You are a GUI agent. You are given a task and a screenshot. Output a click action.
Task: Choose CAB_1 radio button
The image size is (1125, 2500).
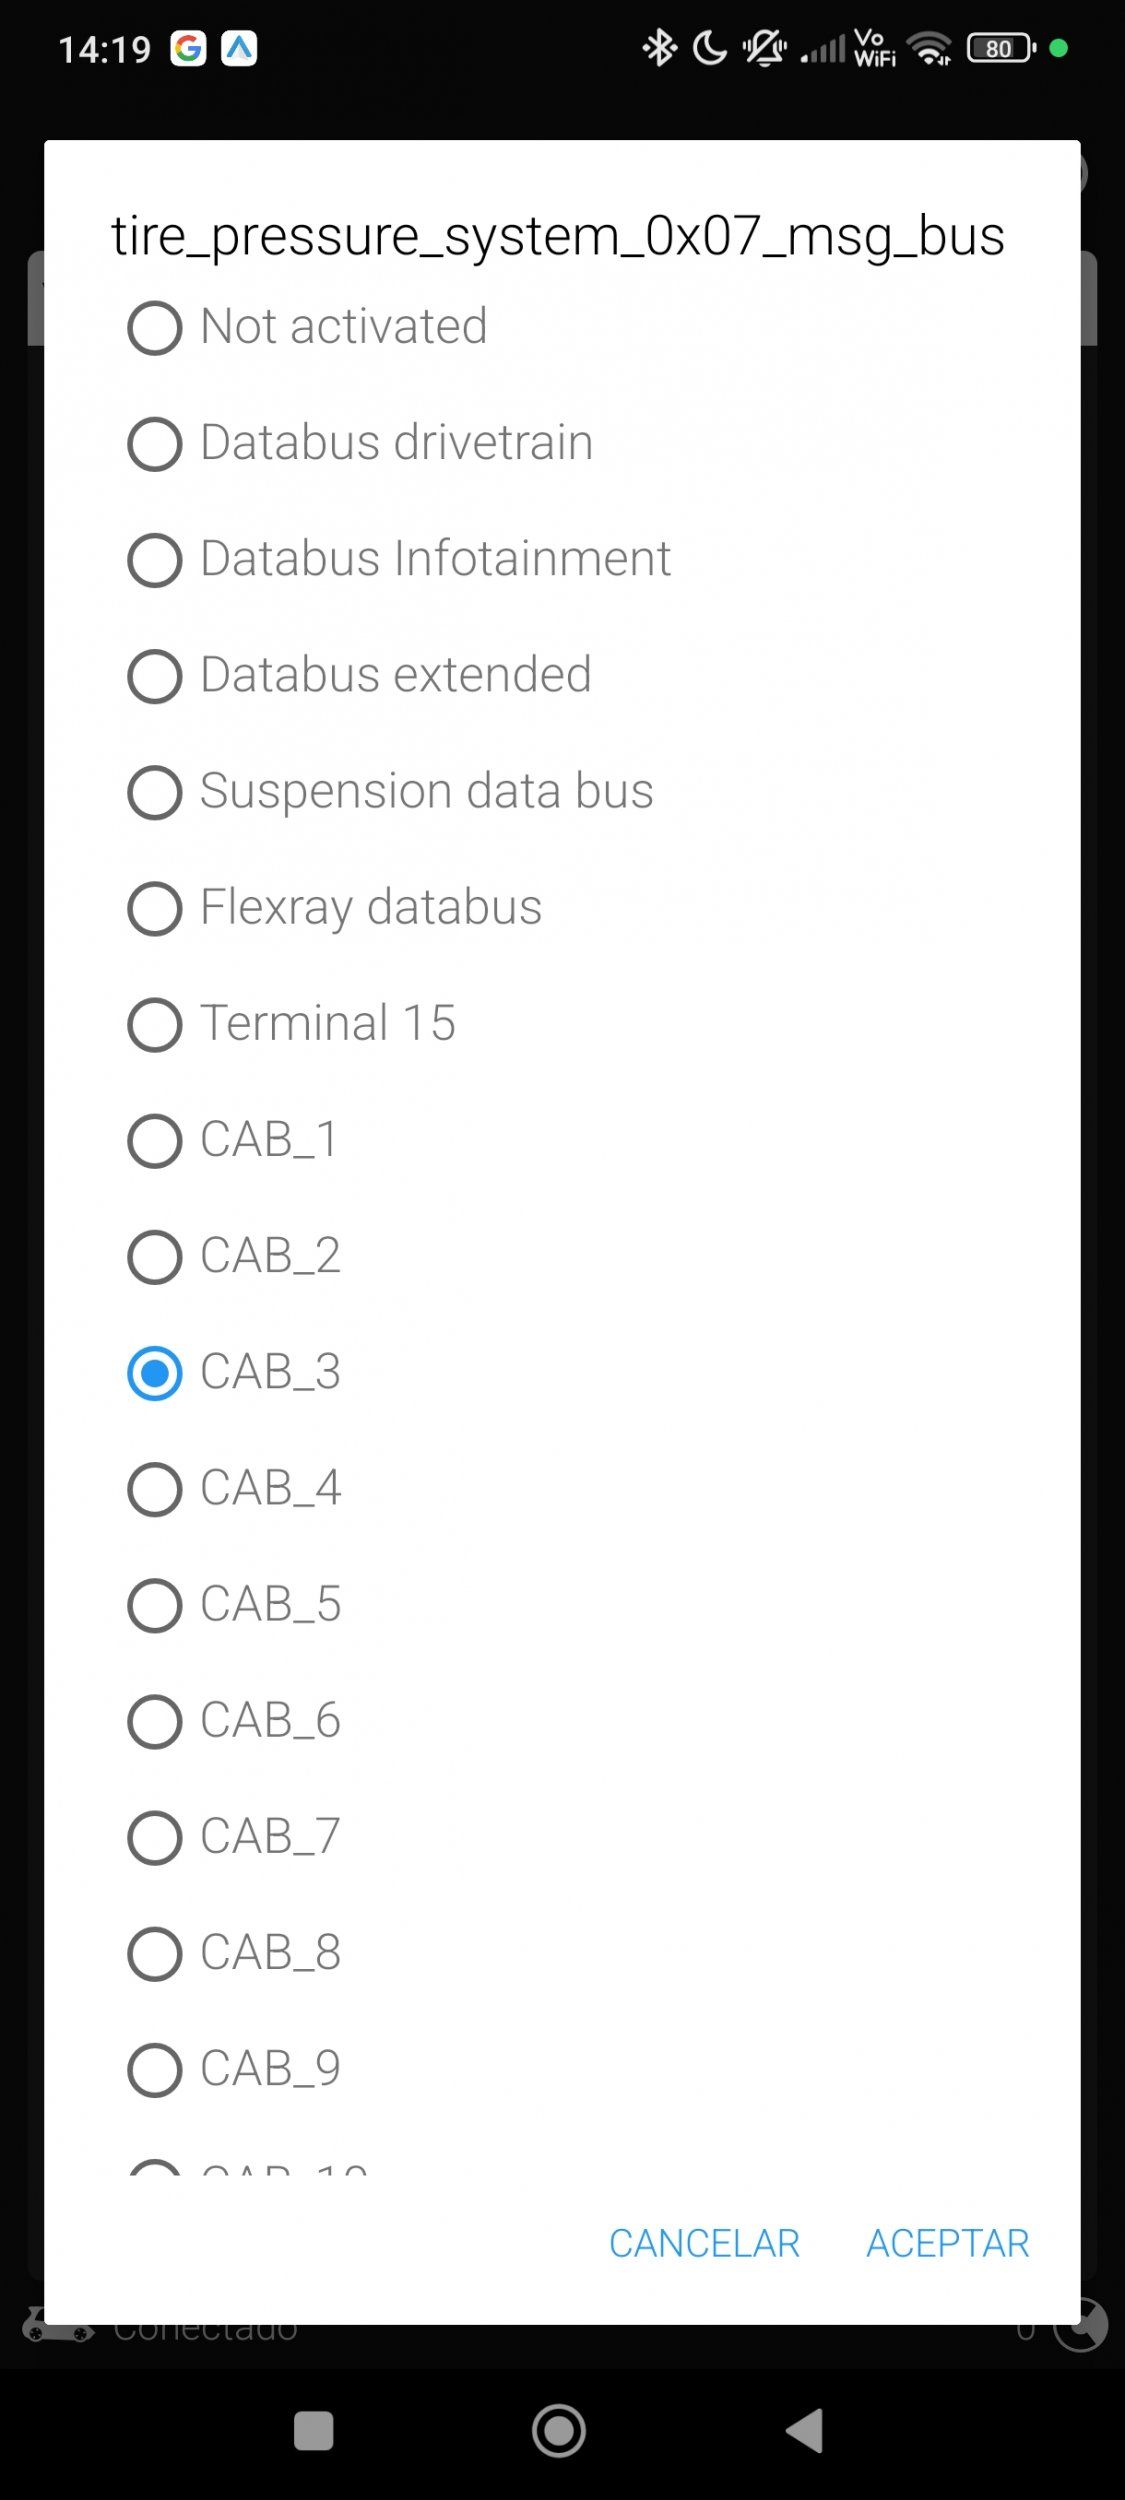coord(155,1141)
